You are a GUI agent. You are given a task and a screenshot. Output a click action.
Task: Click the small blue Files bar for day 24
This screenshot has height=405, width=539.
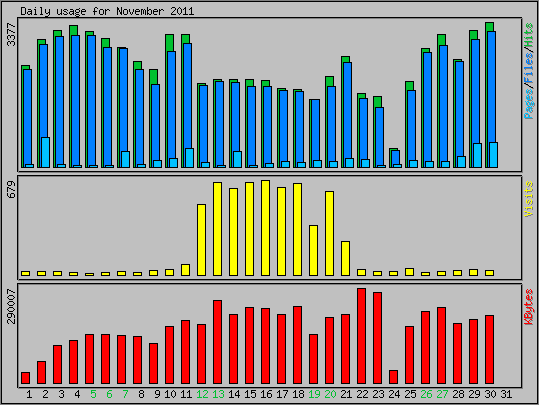(395, 159)
